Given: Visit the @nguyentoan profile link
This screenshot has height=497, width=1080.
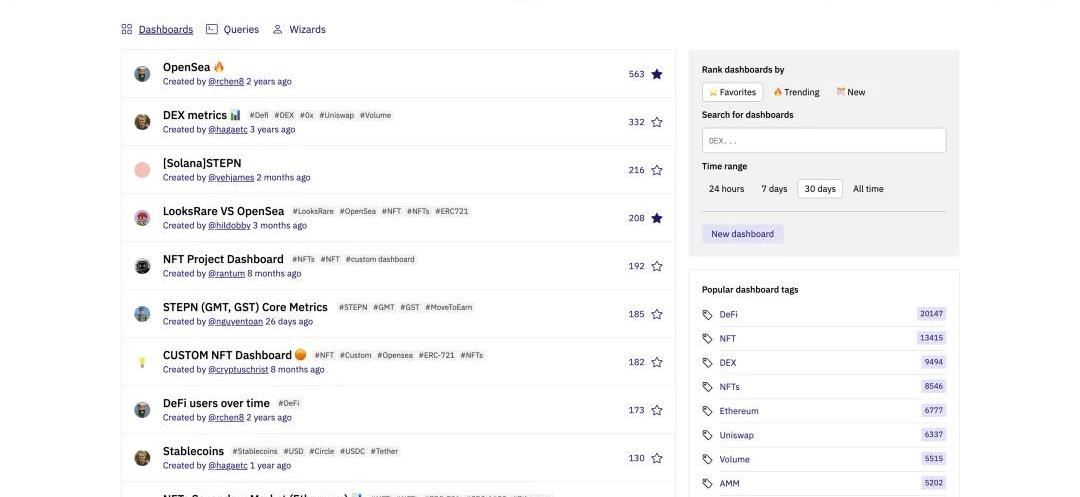Looking at the screenshot, I should click(236, 321).
